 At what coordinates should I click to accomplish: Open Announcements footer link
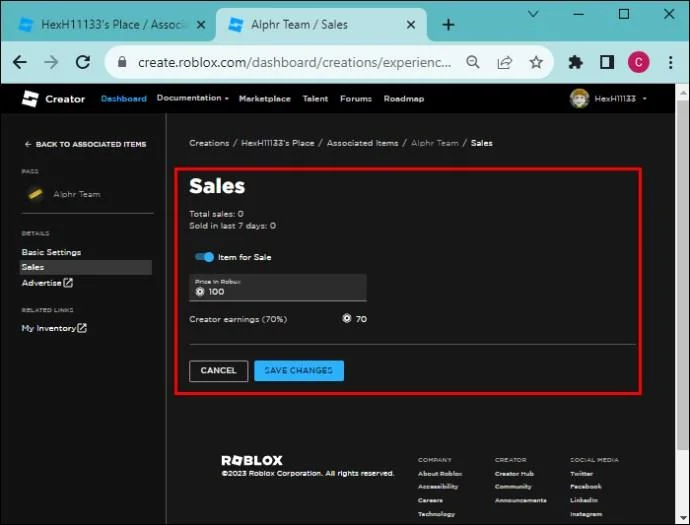[x=521, y=500]
